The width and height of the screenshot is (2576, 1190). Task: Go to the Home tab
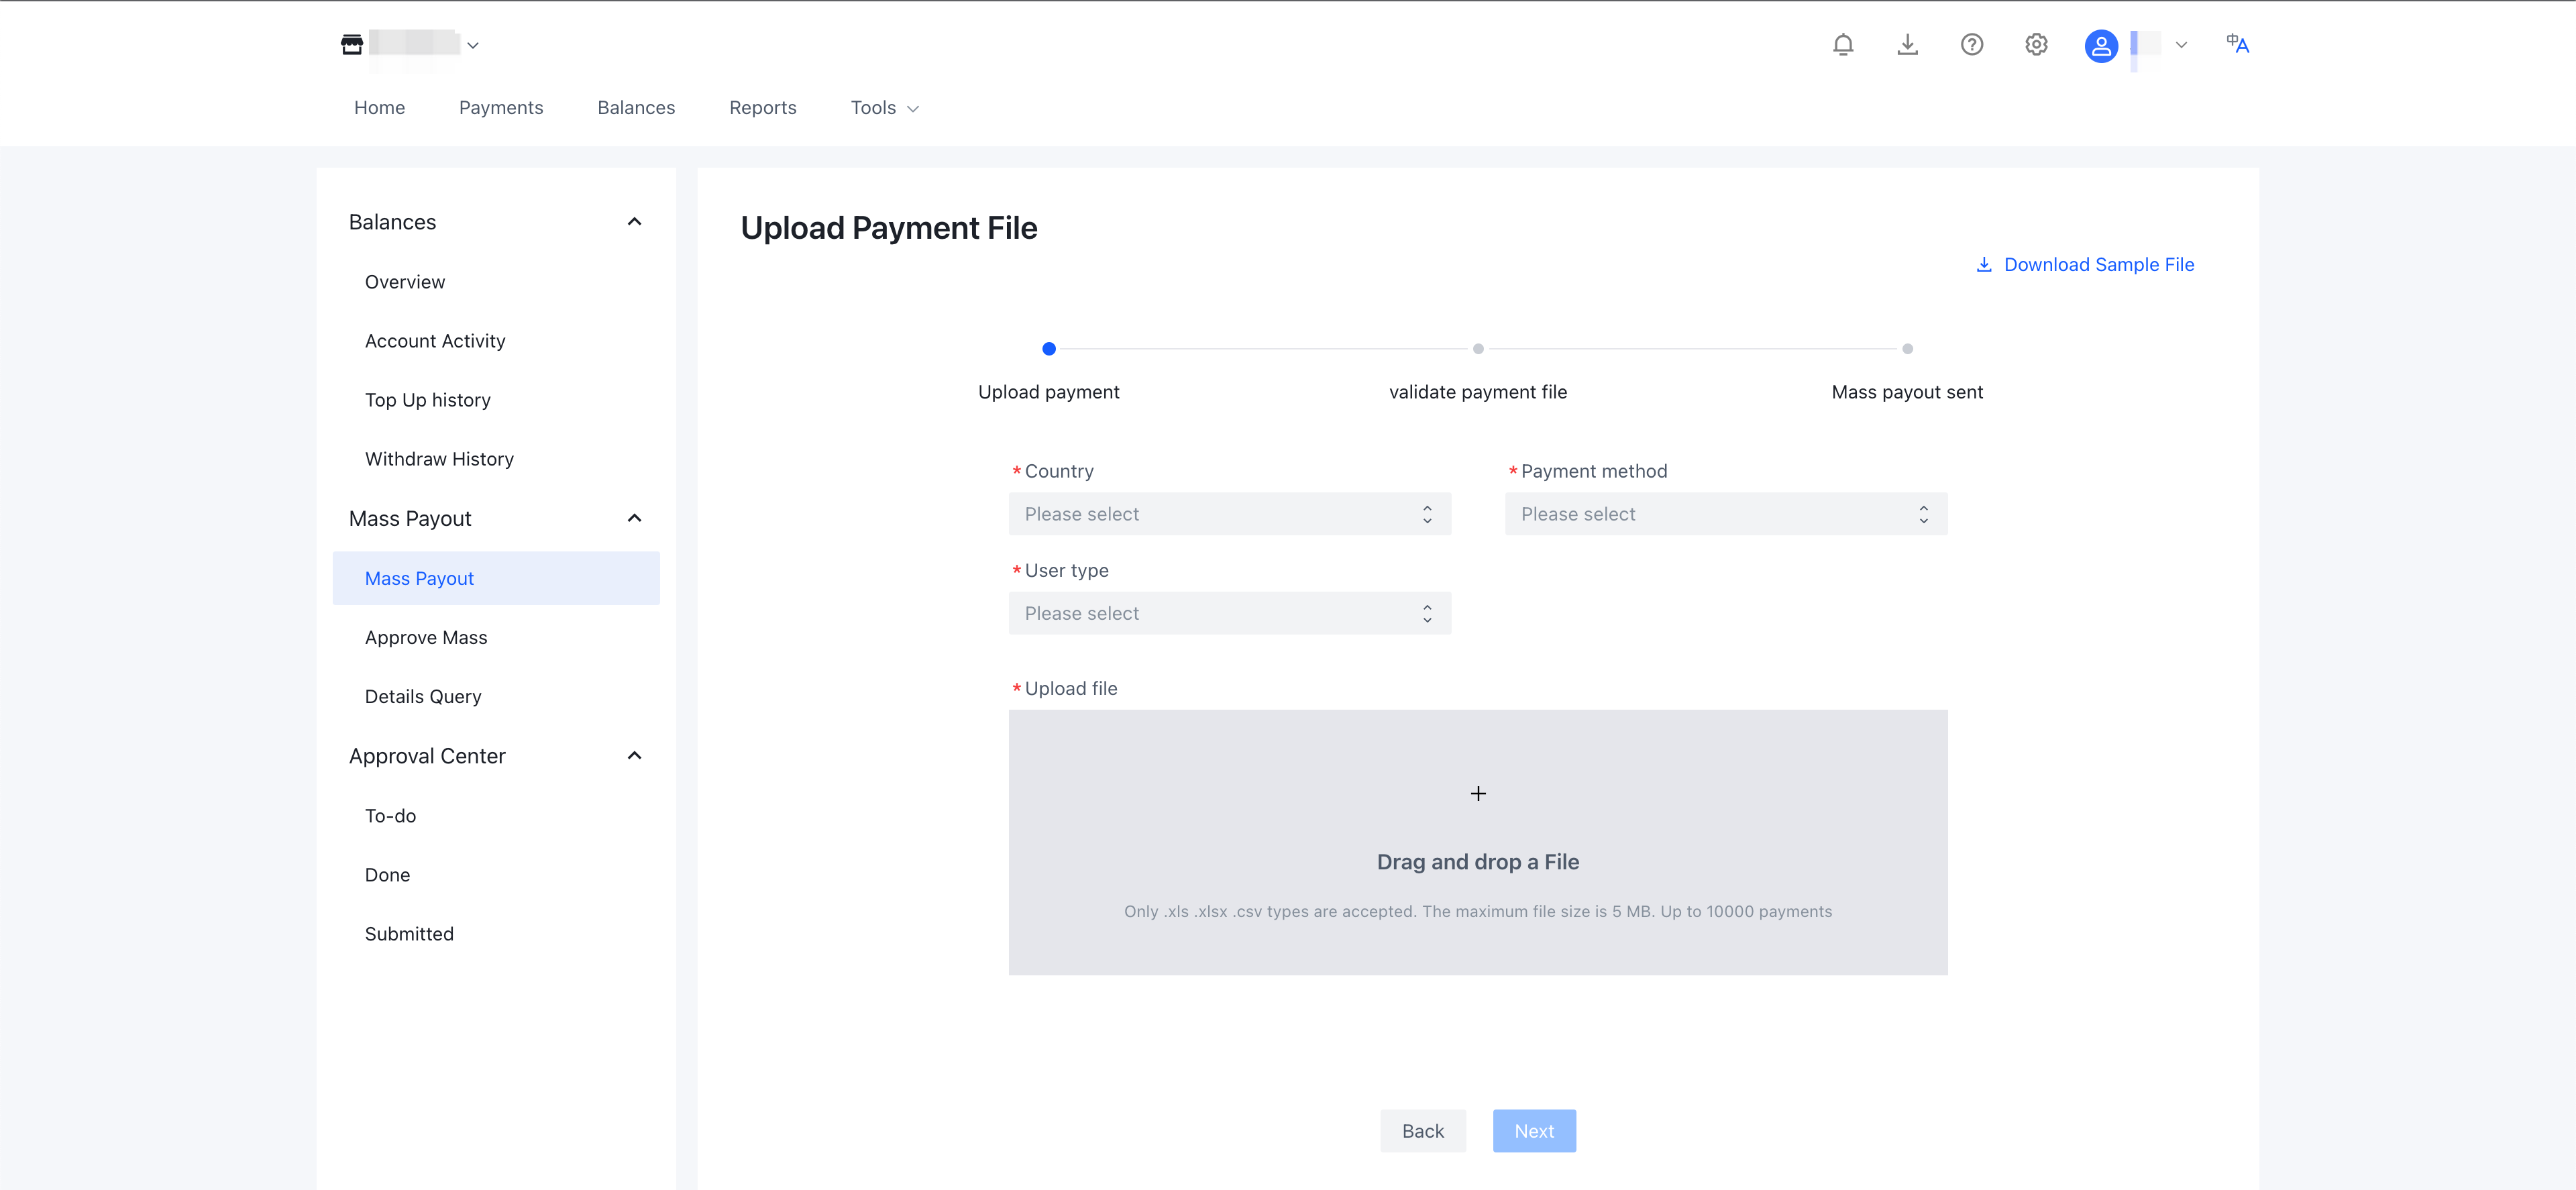[379, 108]
